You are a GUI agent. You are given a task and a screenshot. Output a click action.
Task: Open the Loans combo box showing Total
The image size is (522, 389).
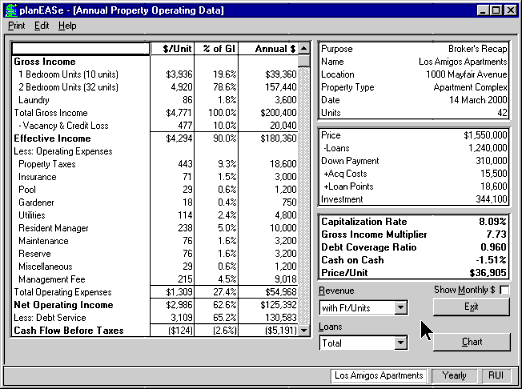[x=363, y=343]
